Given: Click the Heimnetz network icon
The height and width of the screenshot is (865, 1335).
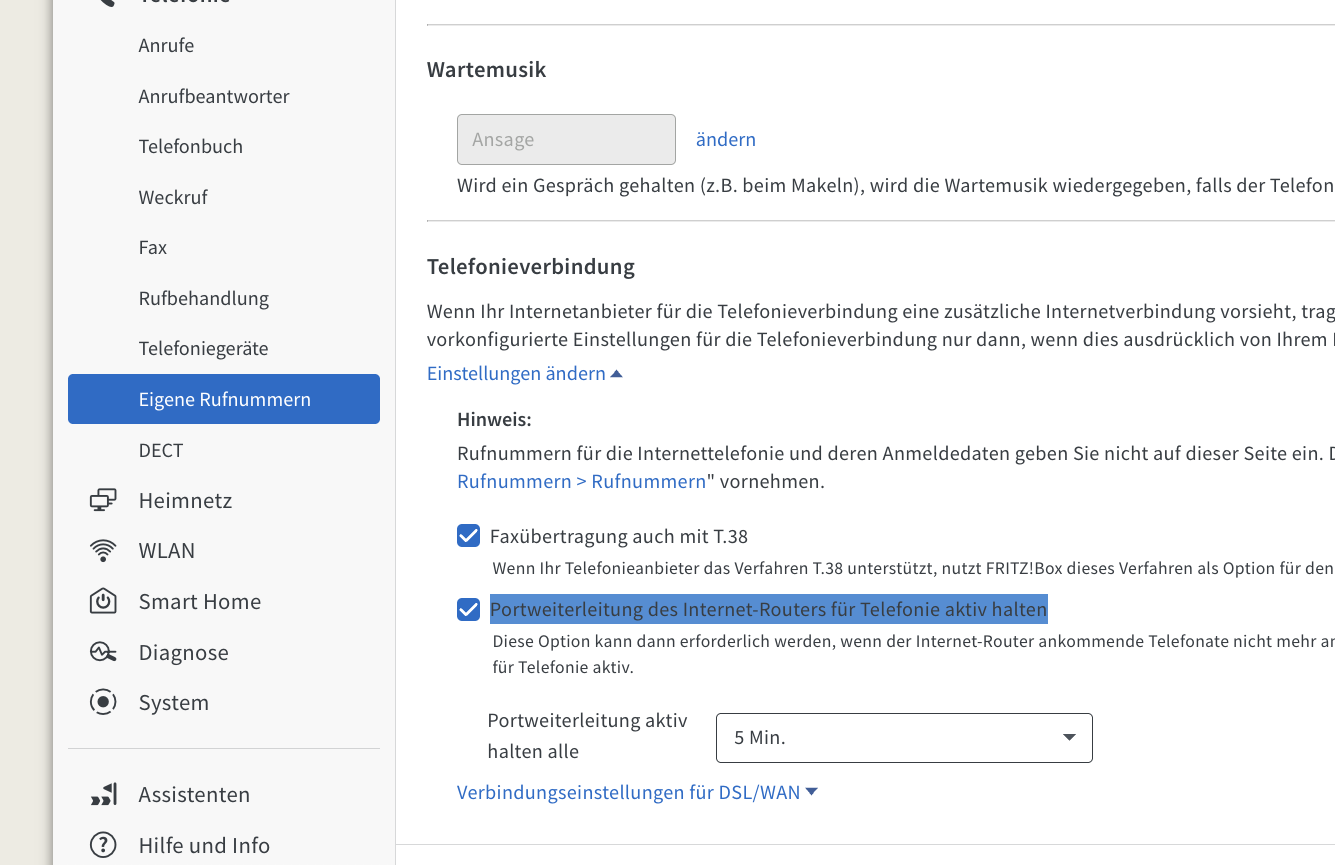Looking at the screenshot, I should click(x=103, y=500).
